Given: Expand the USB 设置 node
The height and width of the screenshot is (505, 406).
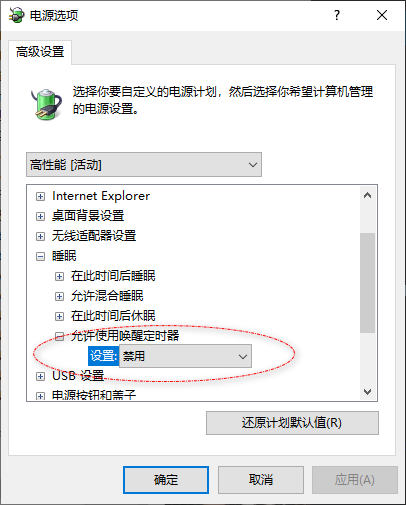Looking at the screenshot, I should tap(40, 376).
